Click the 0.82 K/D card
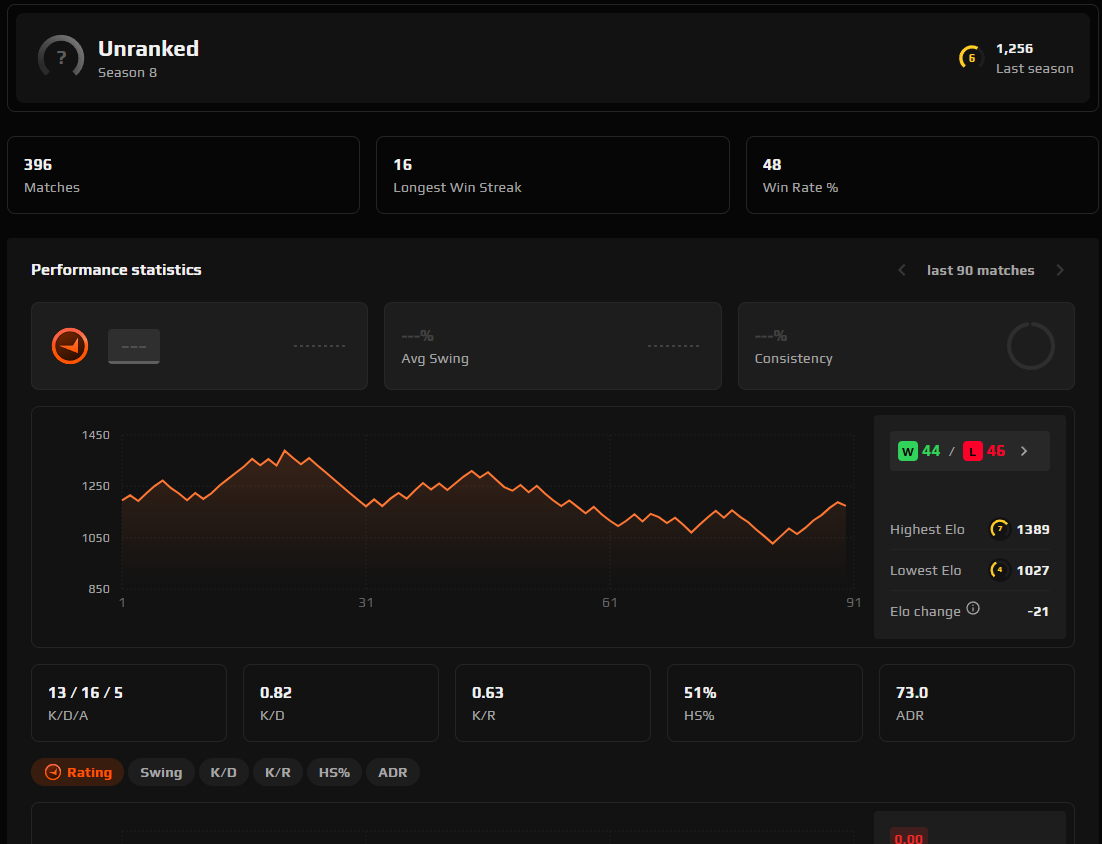 pos(341,703)
